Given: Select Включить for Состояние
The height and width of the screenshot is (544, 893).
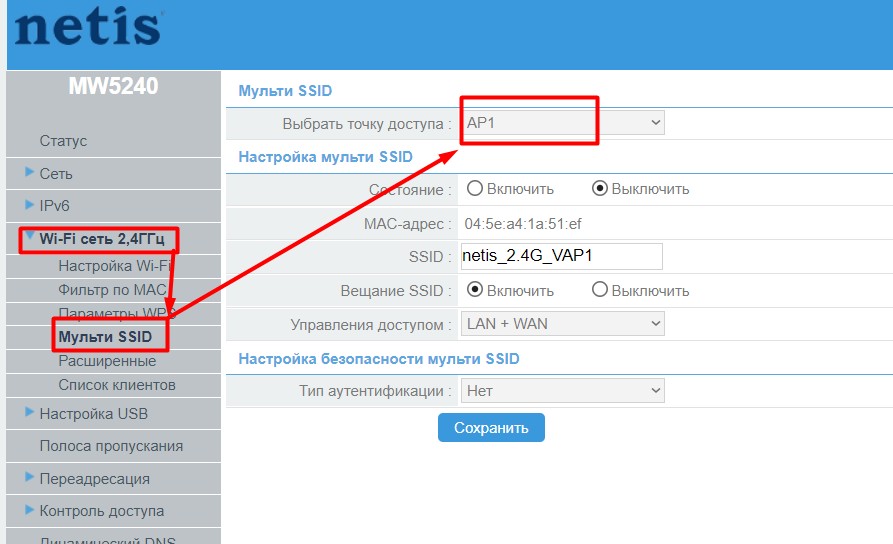Looking at the screenshot, I should (x=475, y=188).
